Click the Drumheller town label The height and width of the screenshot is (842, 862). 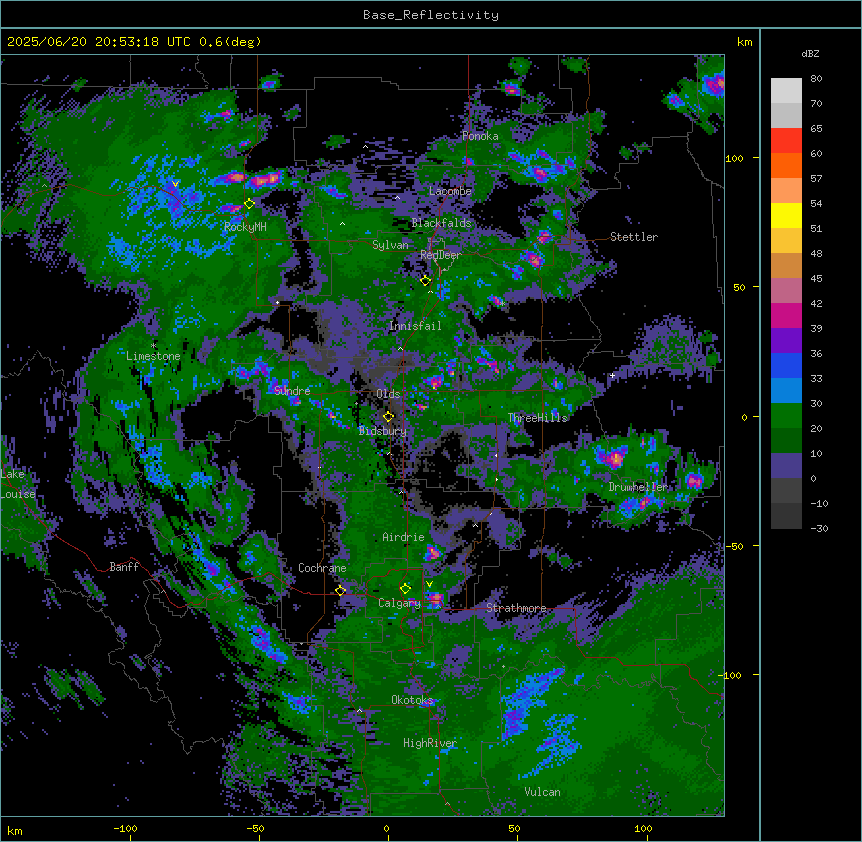638,487
